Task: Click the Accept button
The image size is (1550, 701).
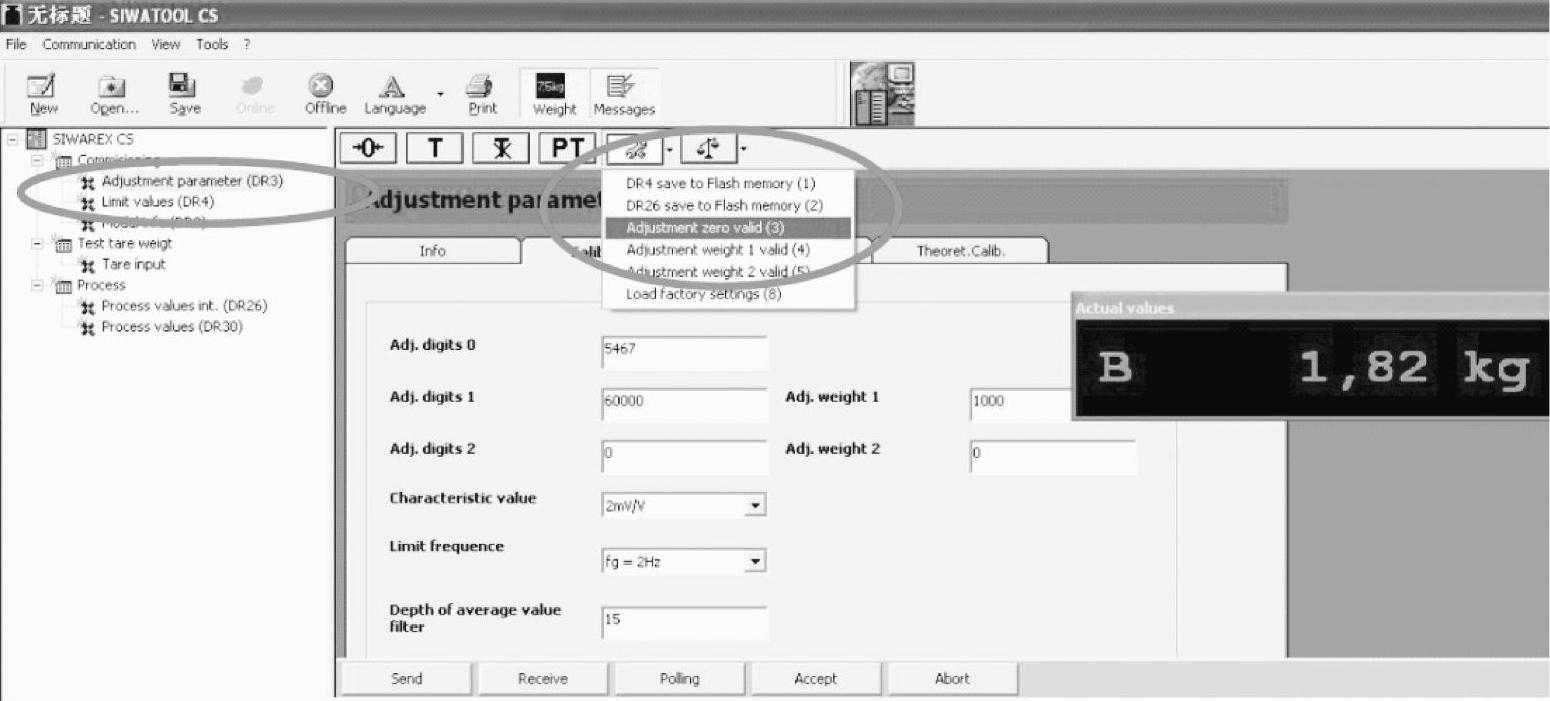Action: click(816, 679)
